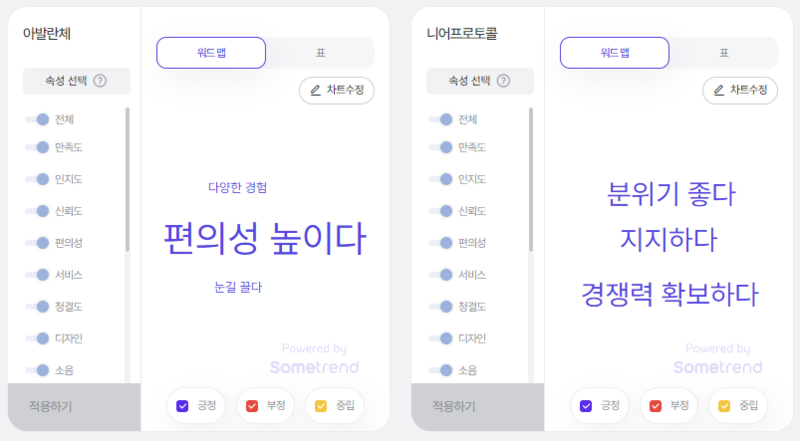
Task: Uncheck the red 부정 checkbox in right chart
Action: point(655,406)
